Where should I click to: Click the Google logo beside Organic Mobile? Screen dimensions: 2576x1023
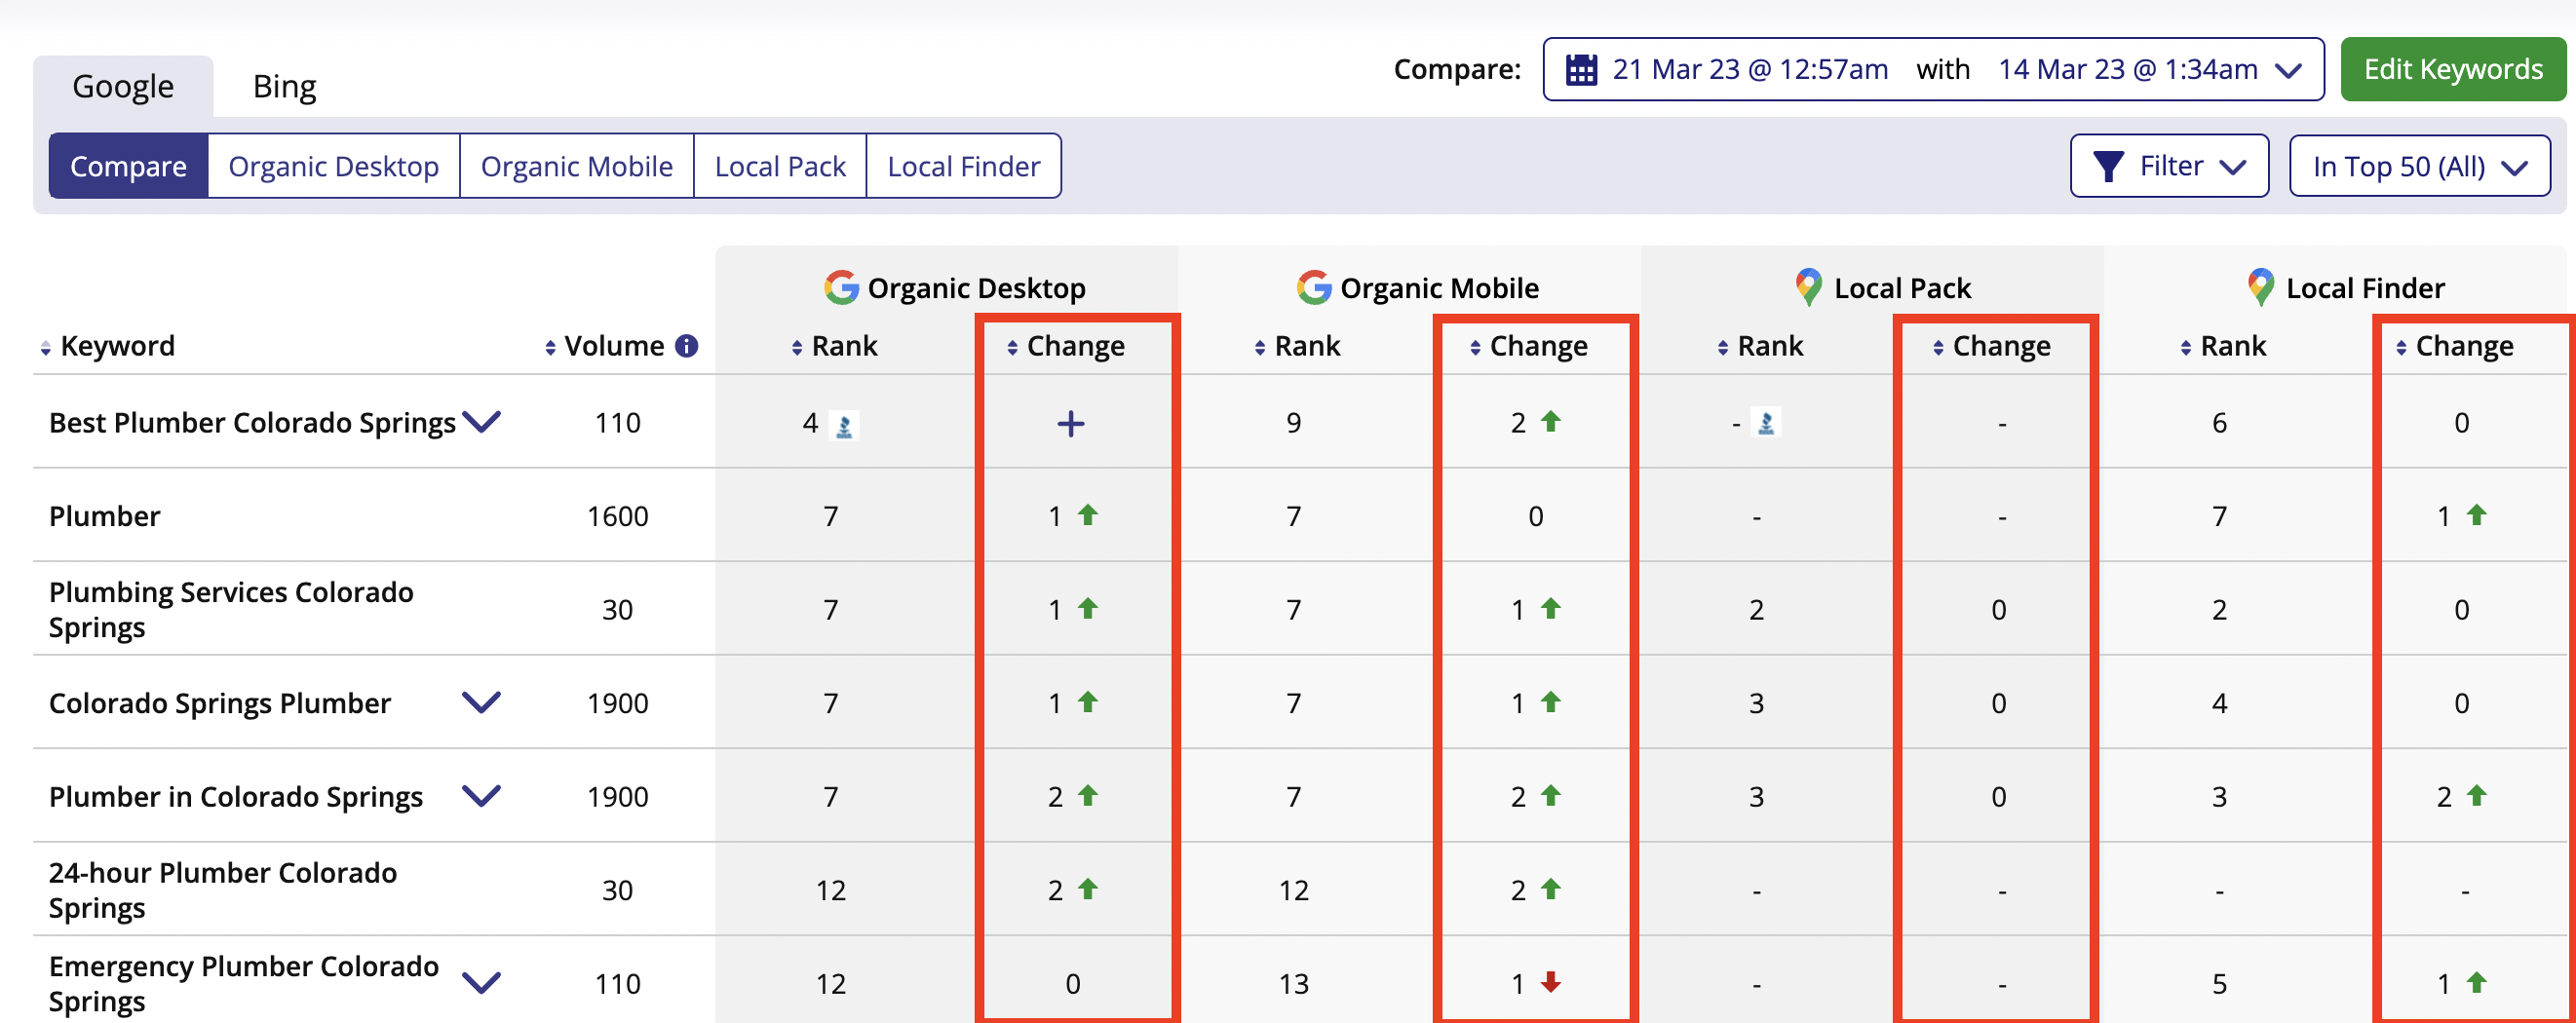(x=1314, y=287)
